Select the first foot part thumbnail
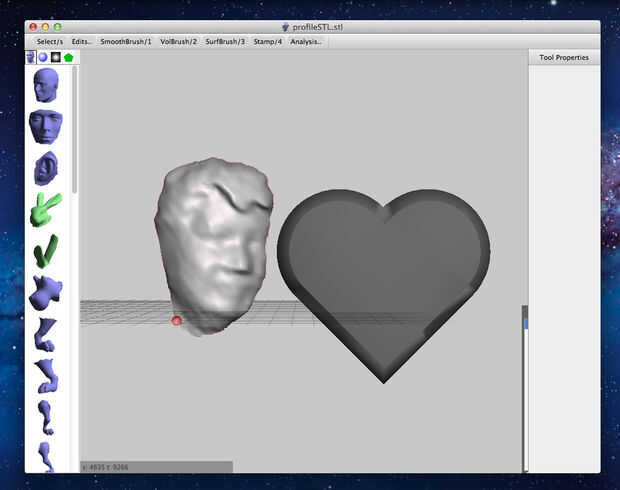620x490 pixels. [45, 335]
